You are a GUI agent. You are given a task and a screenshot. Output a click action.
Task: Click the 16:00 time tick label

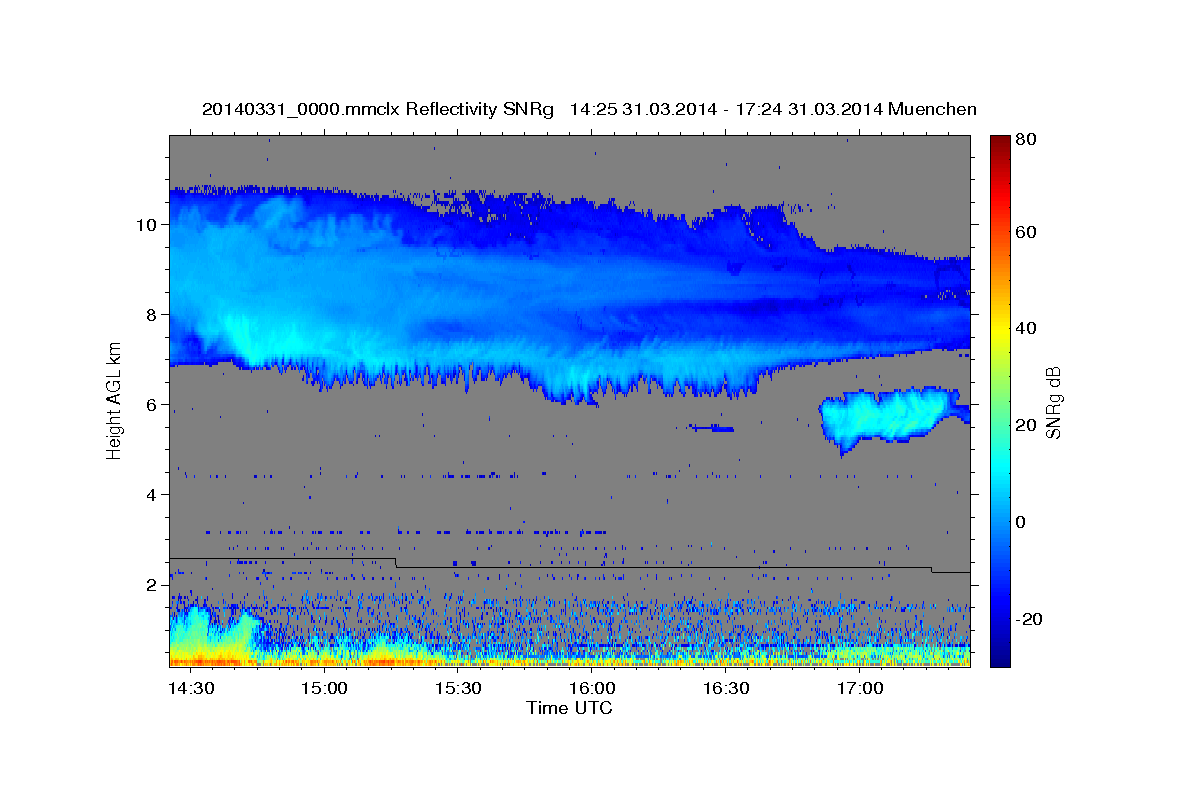click(592, 689)
